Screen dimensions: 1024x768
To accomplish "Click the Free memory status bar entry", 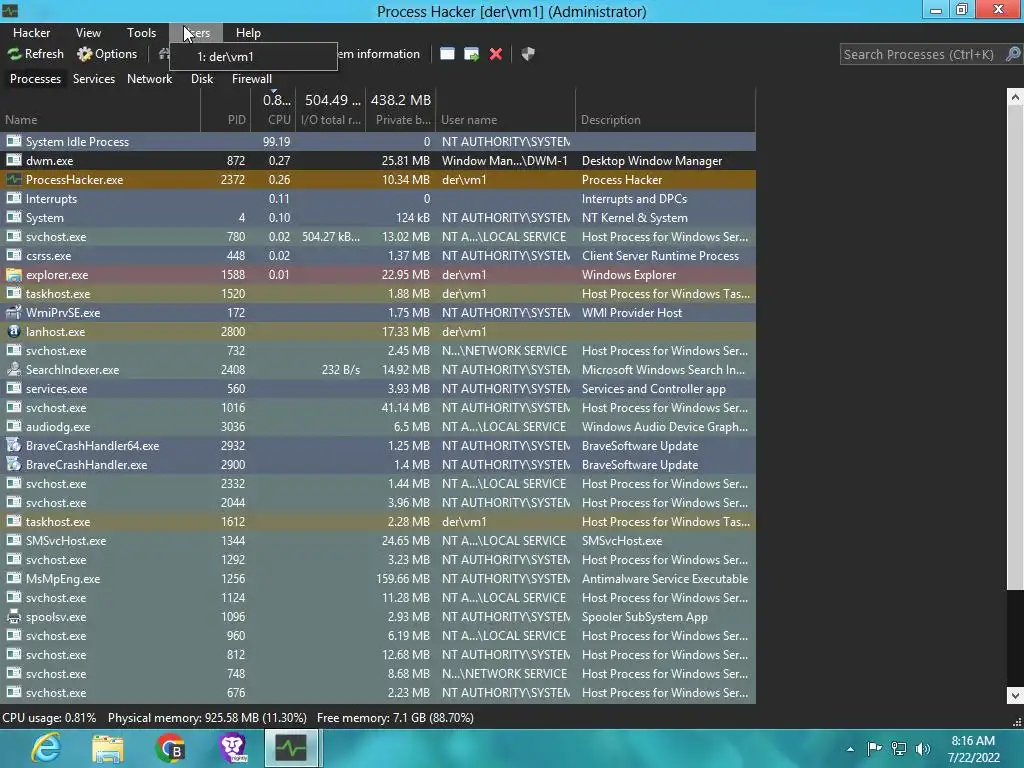I will (395, 718).
